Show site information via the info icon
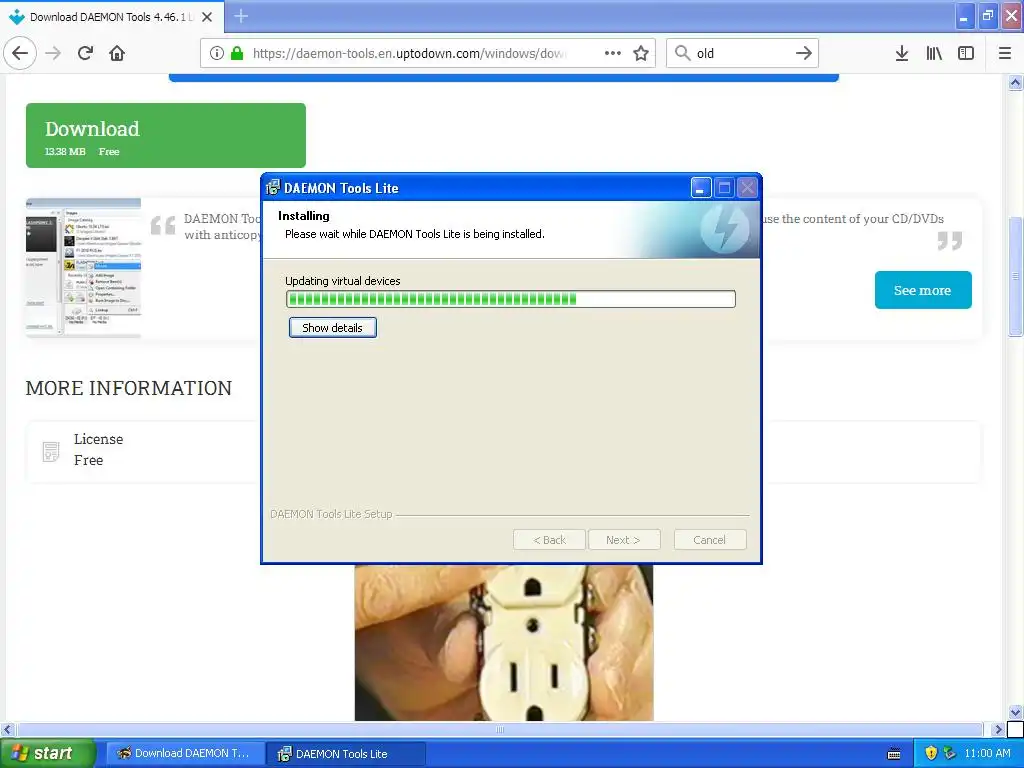 216,53
